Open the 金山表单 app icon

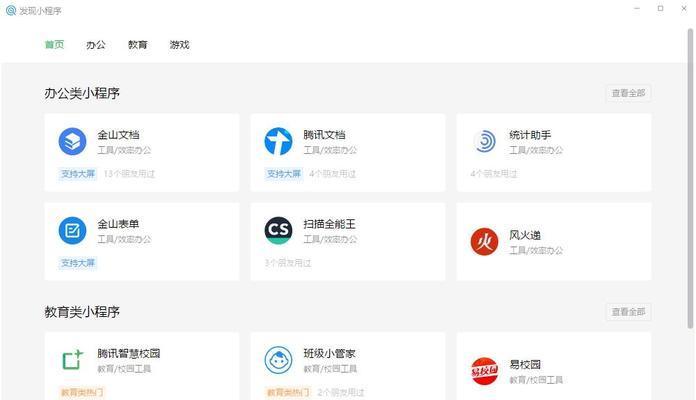(x=72, y=230)
